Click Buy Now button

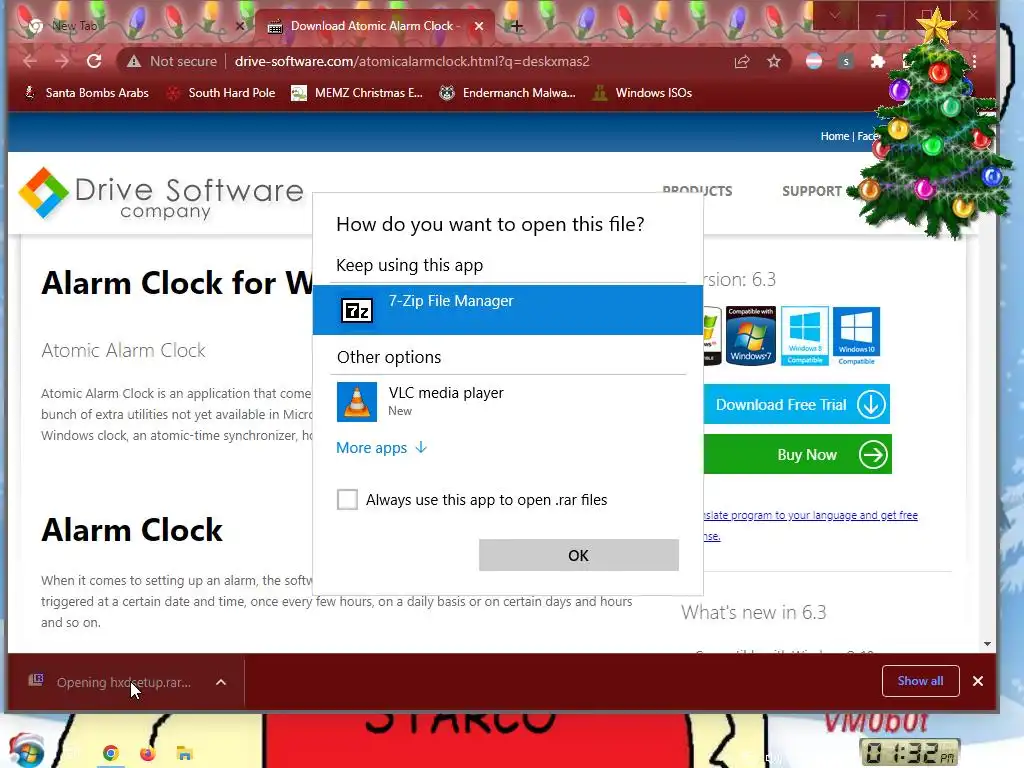tap(797, 454)
